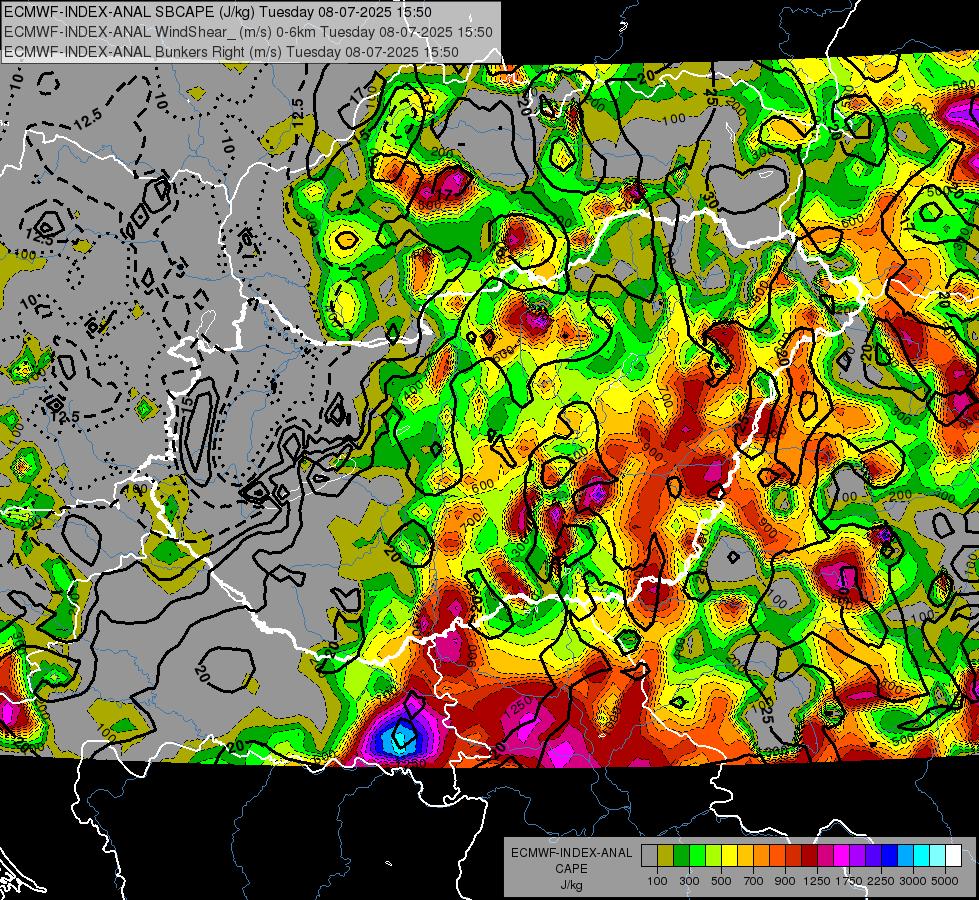Image resolution: width=979 pixels, height=900 pixels.
Task: Select the bright magenta legend swatch
Action: pos(842,856)
